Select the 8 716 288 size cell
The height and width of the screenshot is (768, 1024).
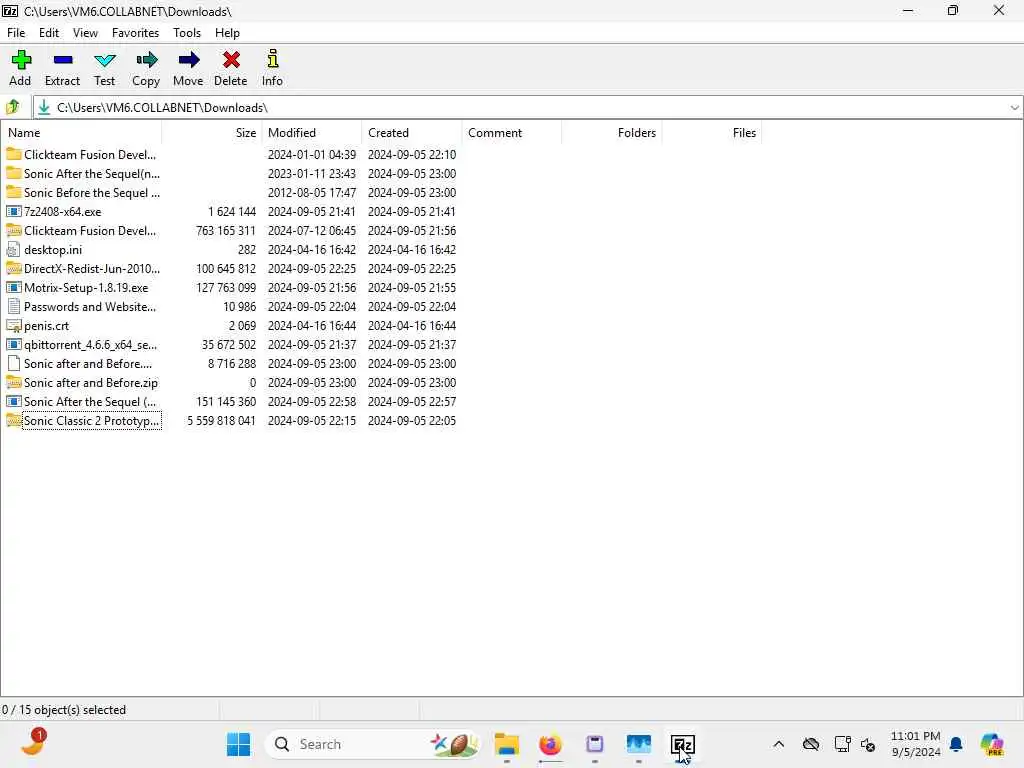click(232, 364)
